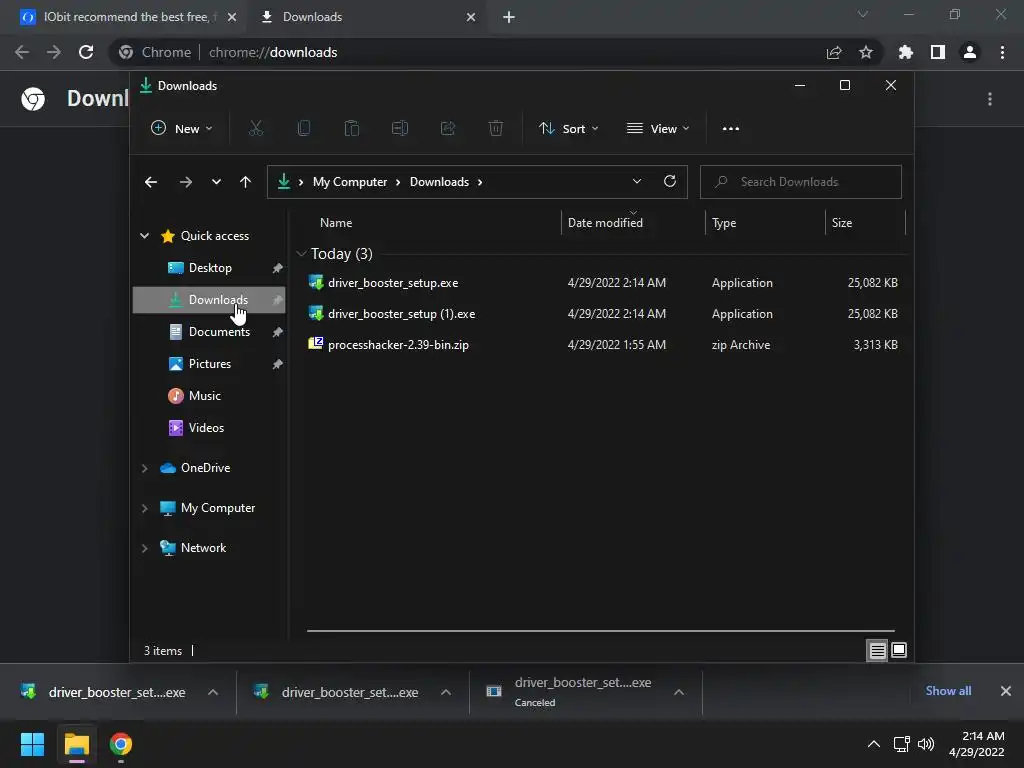Screen dimensions: 1024x768
Task: Click the Share icon in Explorer toolbar
Action: [x=448, y=129]
